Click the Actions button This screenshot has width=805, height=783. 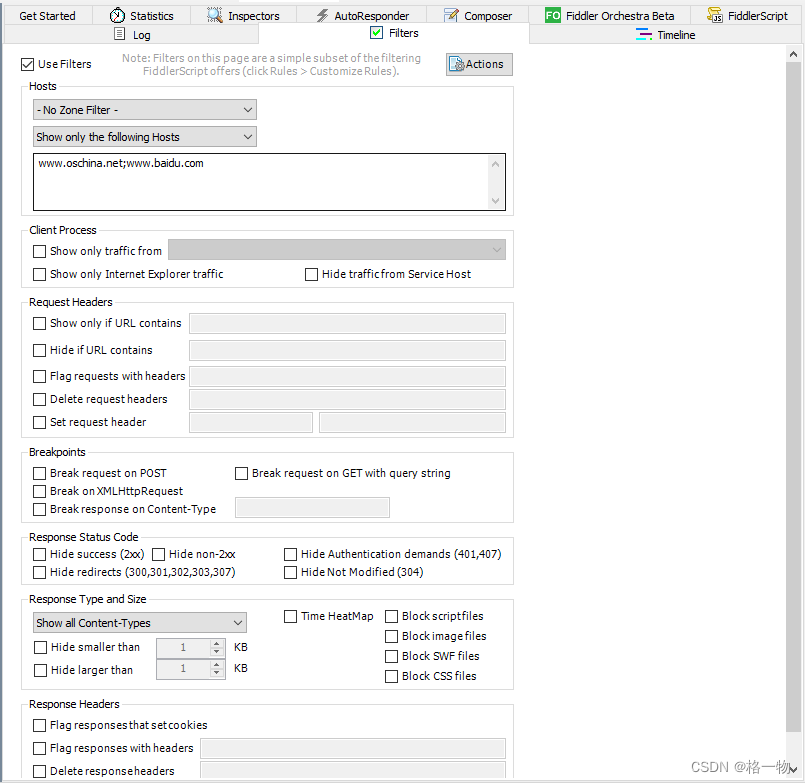tap(479, 64)
